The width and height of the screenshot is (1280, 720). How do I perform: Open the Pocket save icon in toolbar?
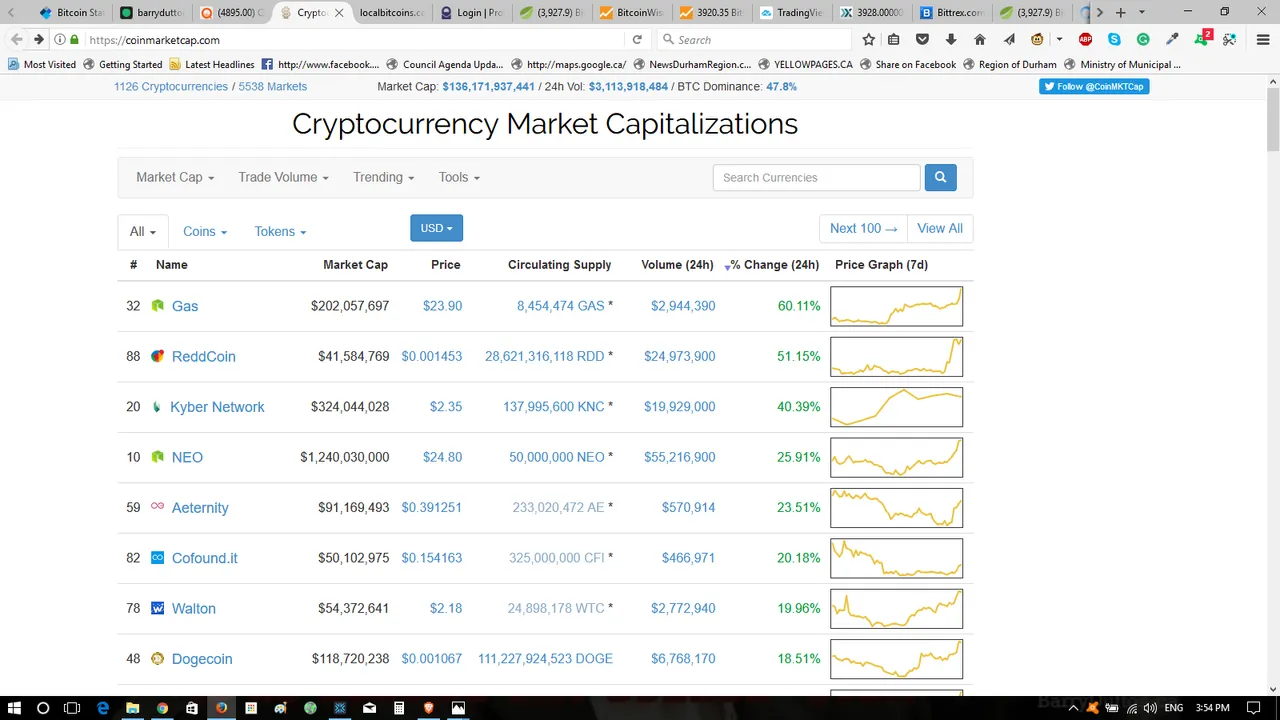click(922, 40)
